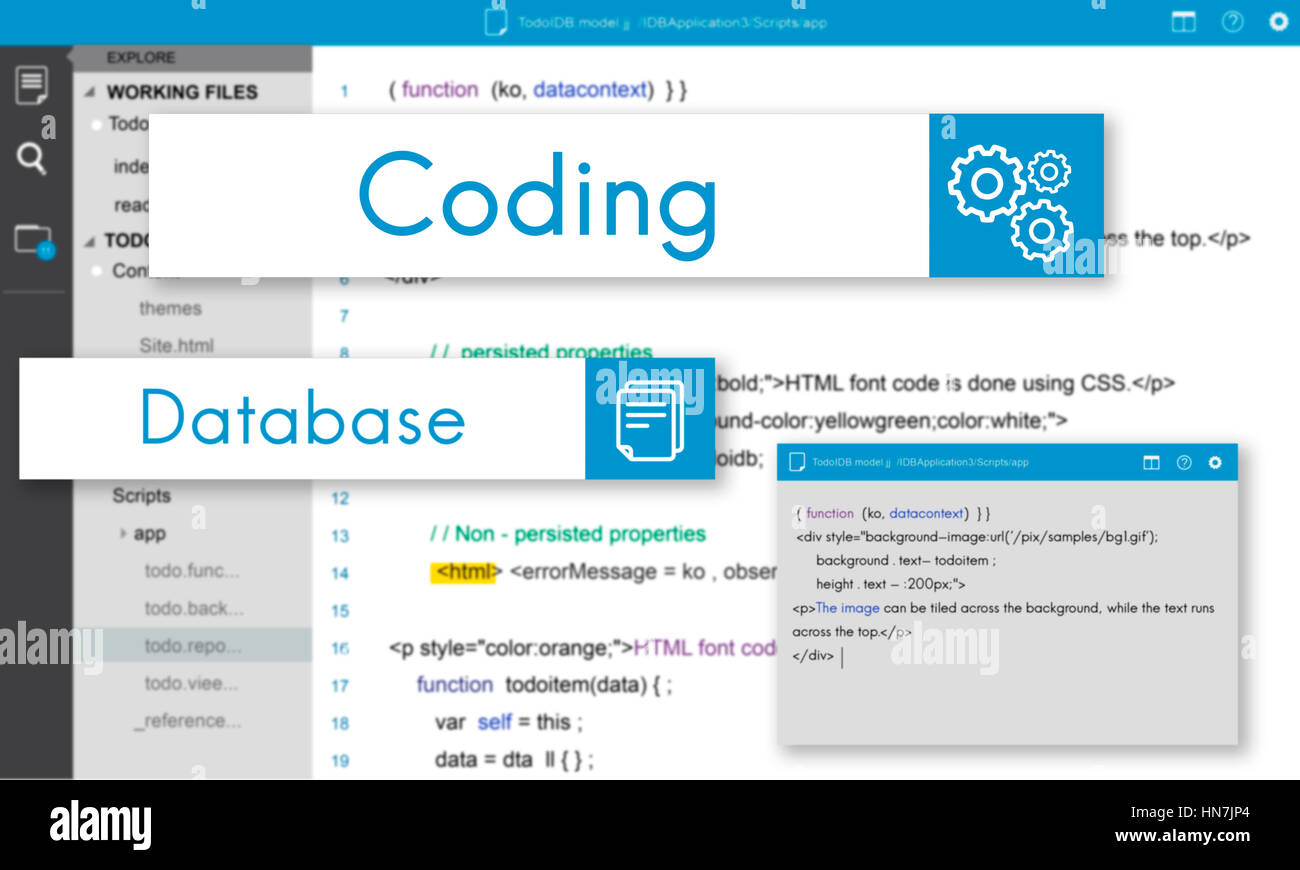Open the EXPLORE panel tab

pos(140,57)
